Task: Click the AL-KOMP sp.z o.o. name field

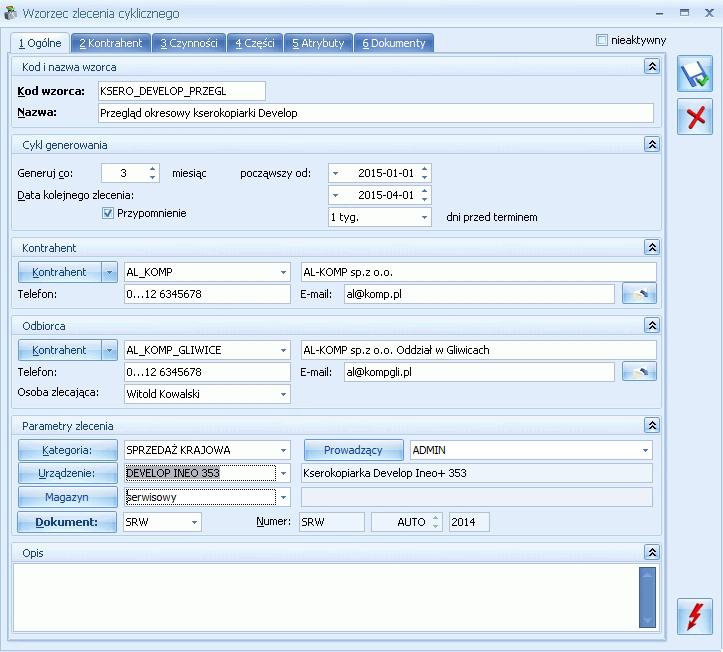Action: coord(479,272)
